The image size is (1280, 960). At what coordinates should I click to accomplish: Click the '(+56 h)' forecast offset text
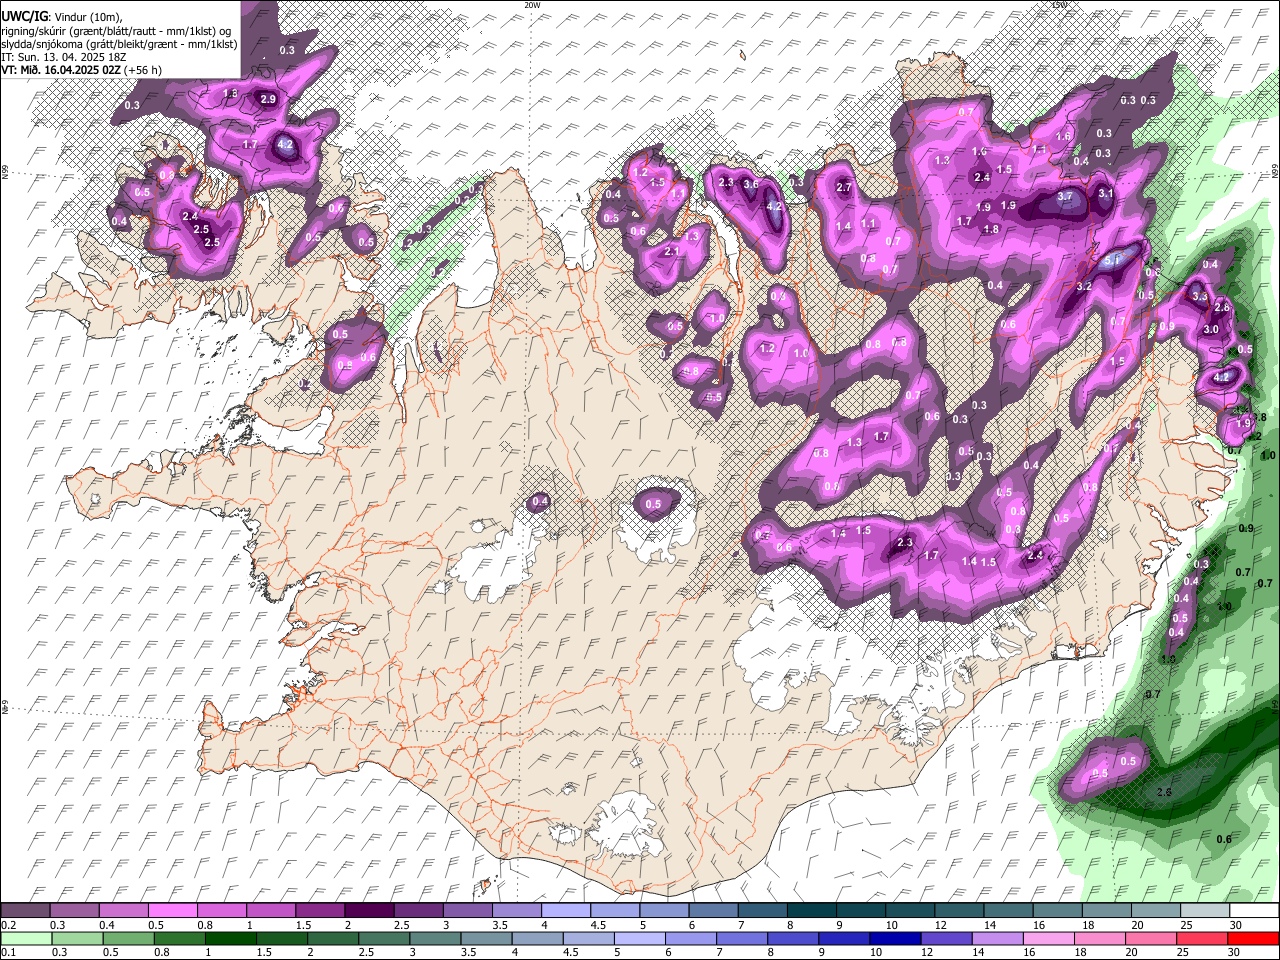point(143,70)
